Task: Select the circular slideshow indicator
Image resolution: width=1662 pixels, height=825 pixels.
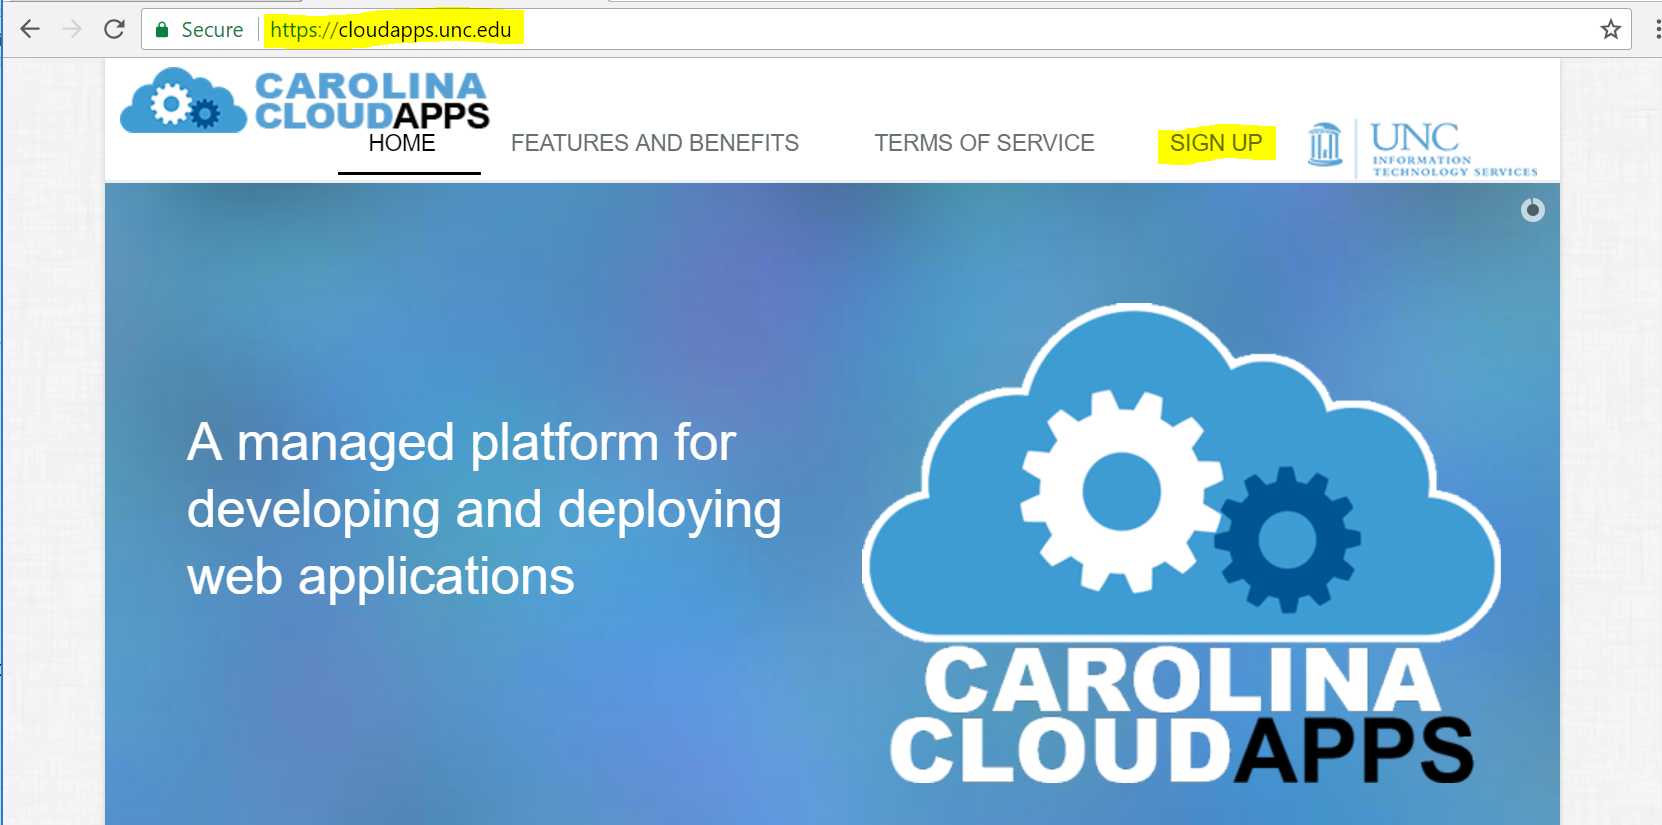Action: pyautogui.click(x=1532, y=210)
